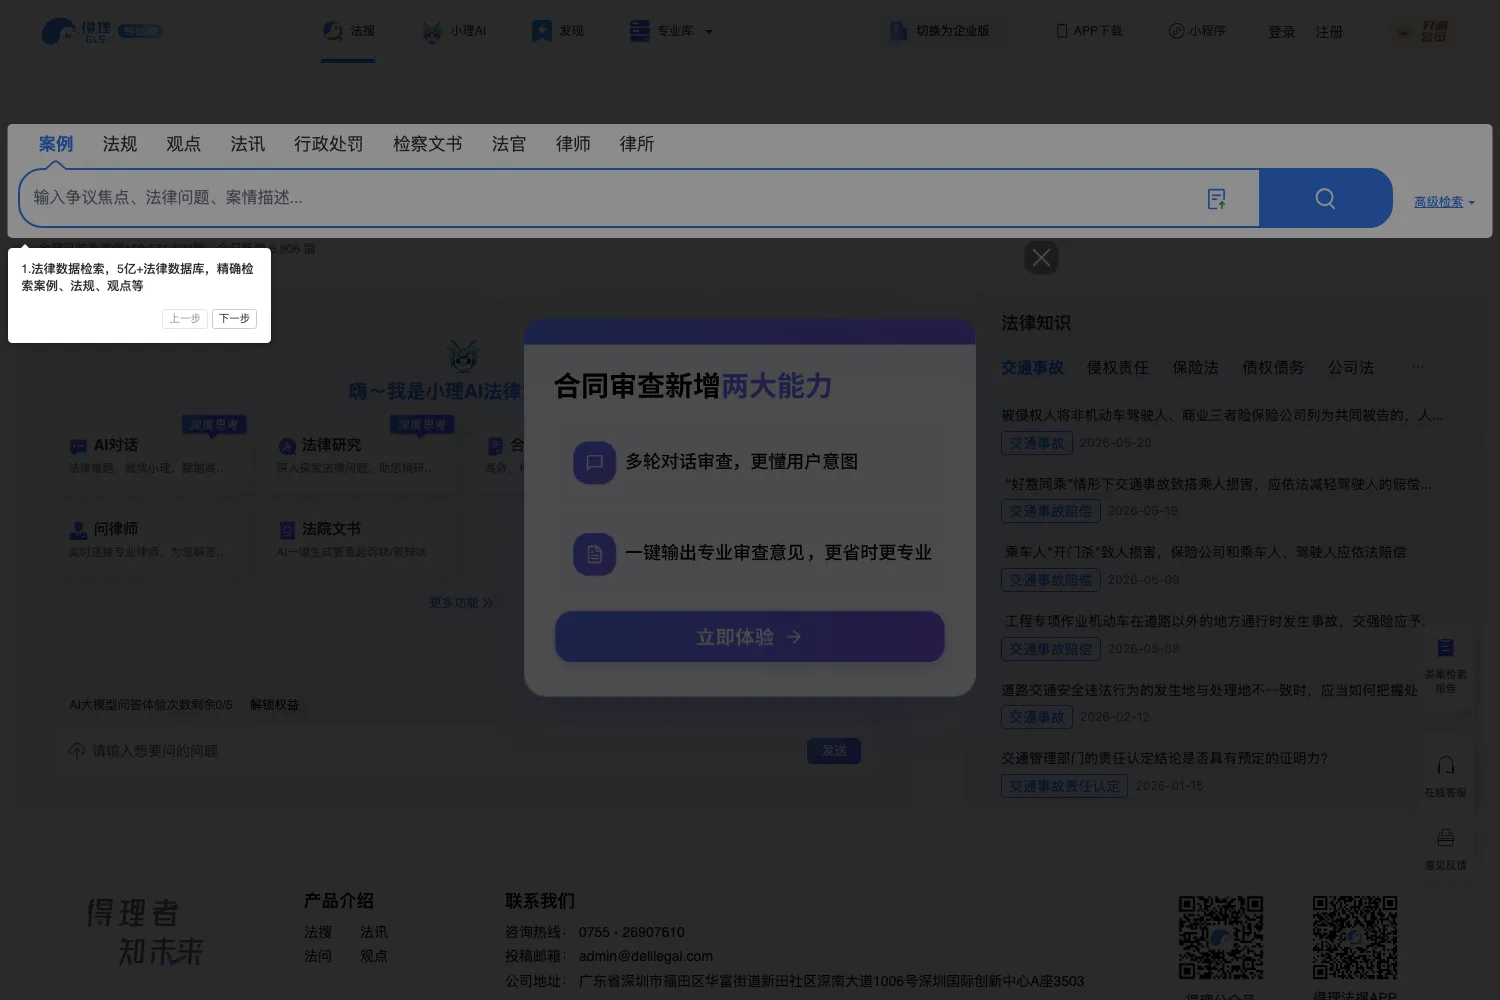
Task: Click the multi-turn dialog chat icon in popup
Action: (x=594, y=463)
